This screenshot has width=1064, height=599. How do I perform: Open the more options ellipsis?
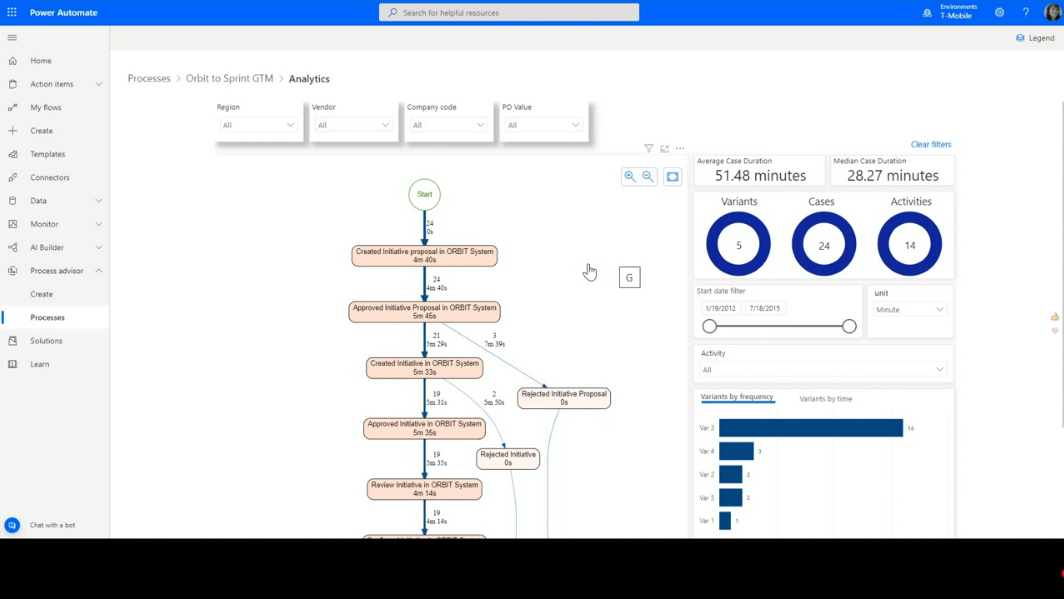[680, 148]
